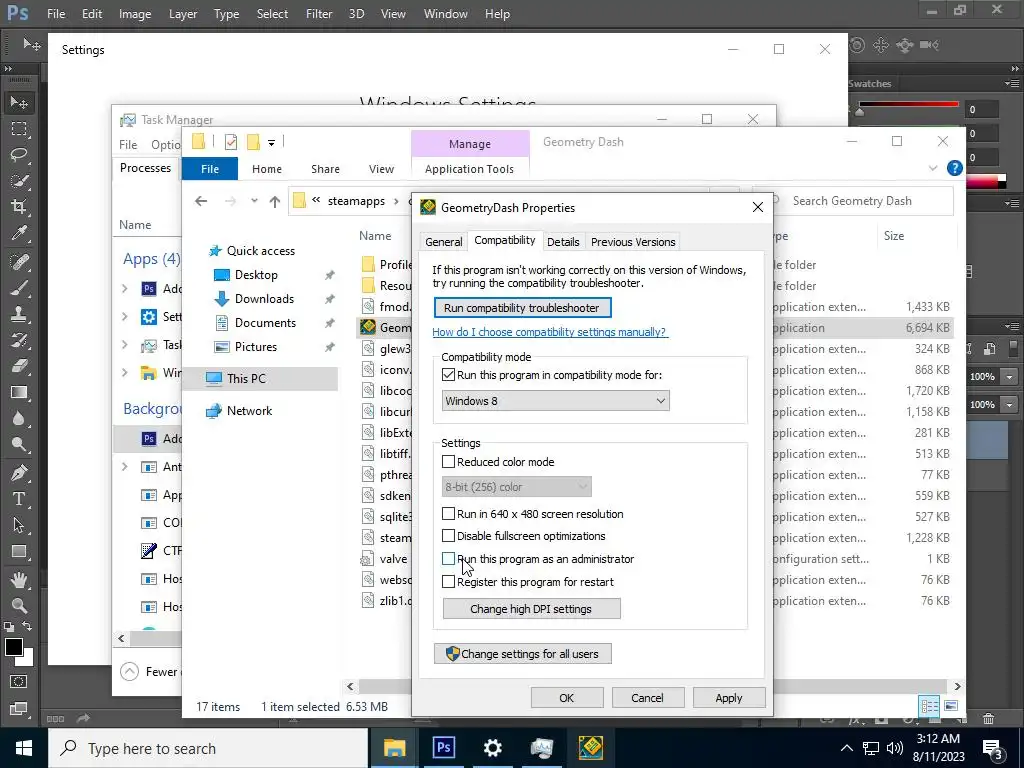Go up one folder level in Explorer

point(275,201)
